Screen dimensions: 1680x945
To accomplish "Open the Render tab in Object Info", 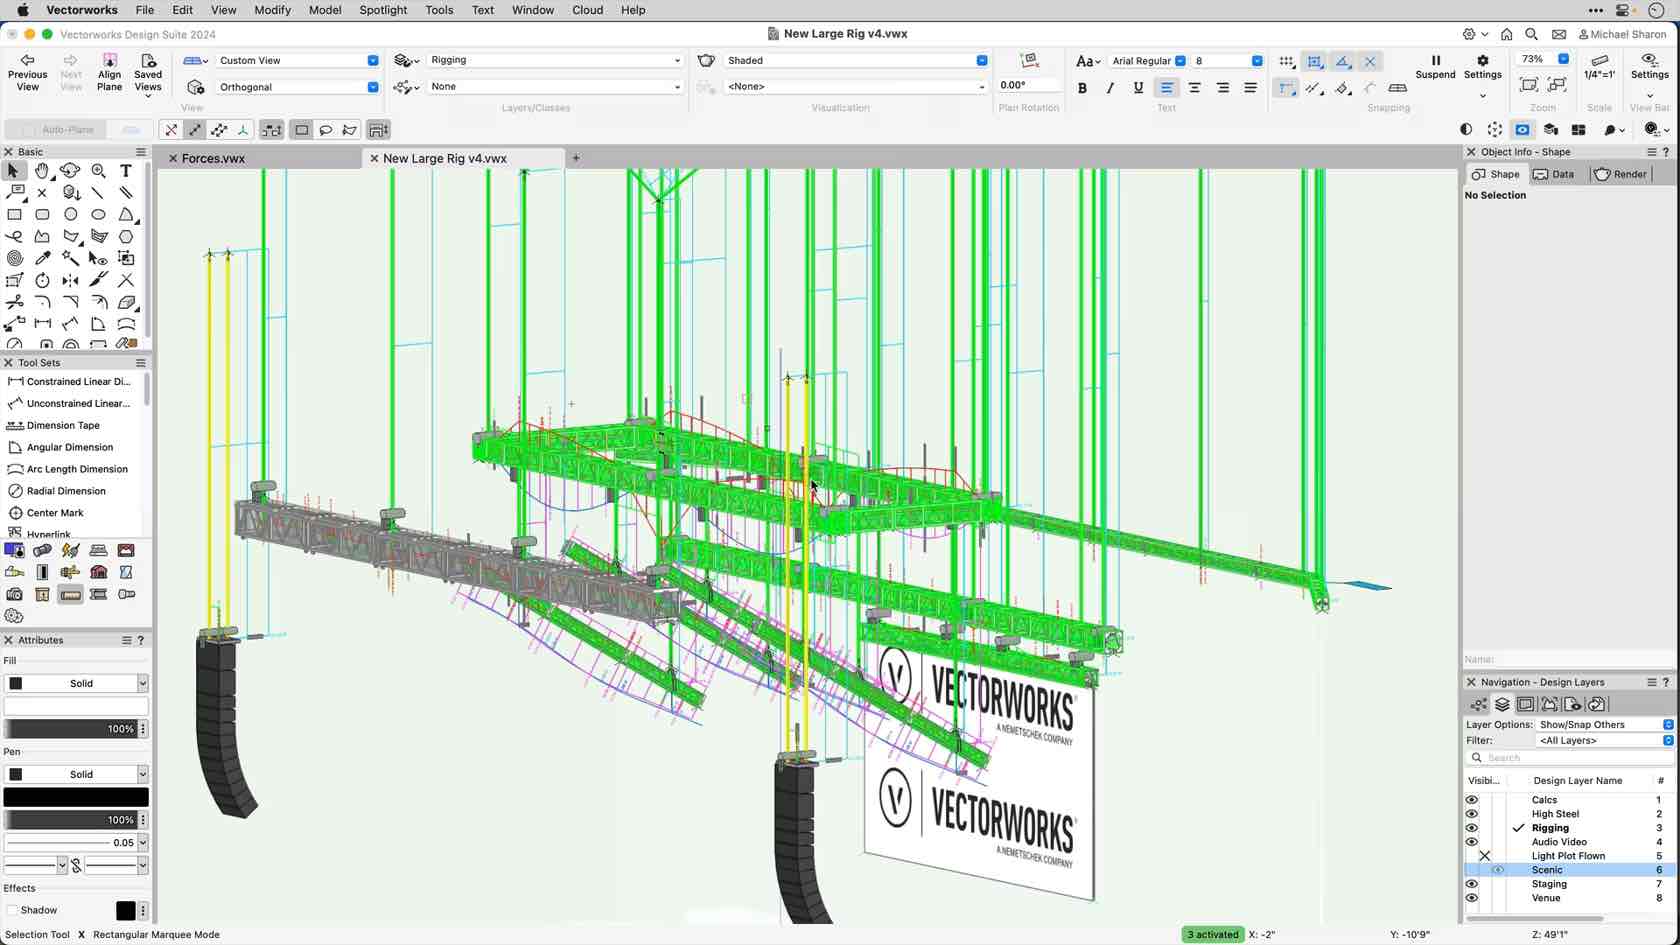I will pos(1620,174).
